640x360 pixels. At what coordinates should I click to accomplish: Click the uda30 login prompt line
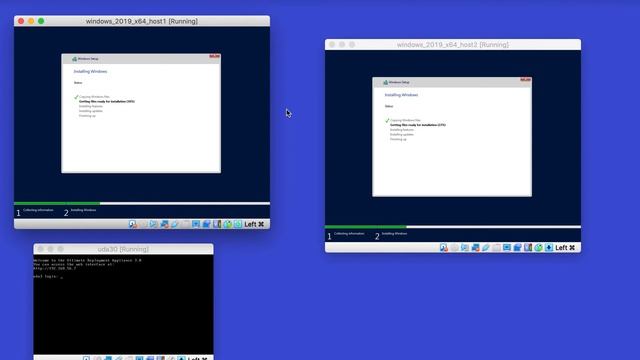tap(48, 277)
